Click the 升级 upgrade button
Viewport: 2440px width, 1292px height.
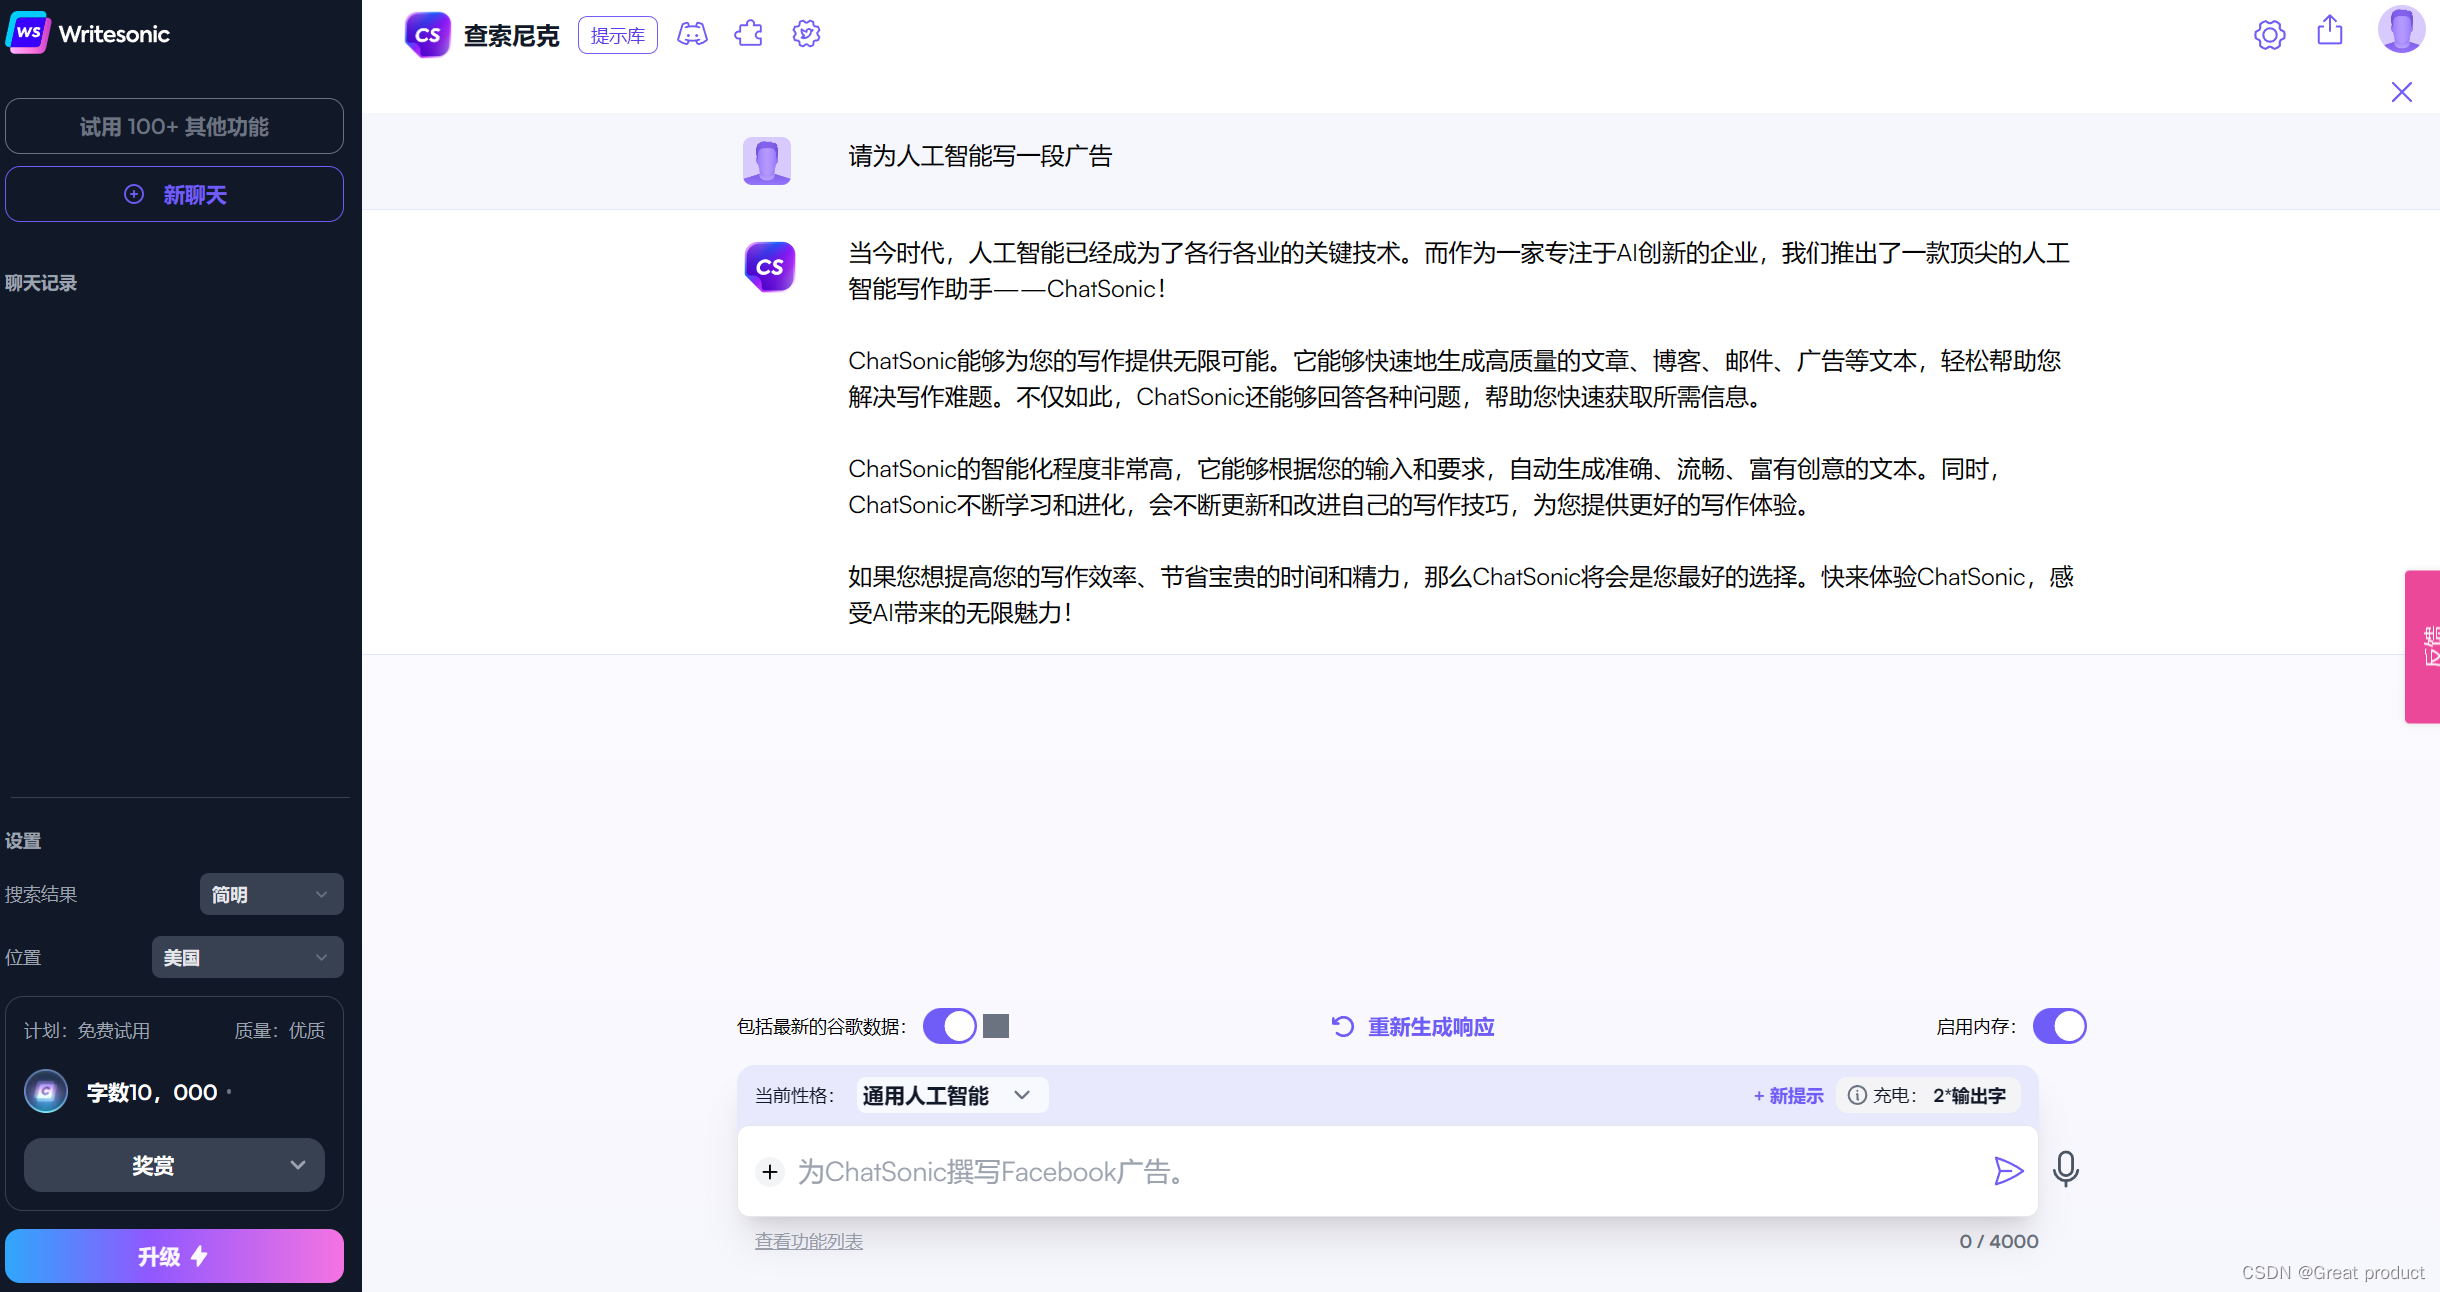coord(174,1256)
